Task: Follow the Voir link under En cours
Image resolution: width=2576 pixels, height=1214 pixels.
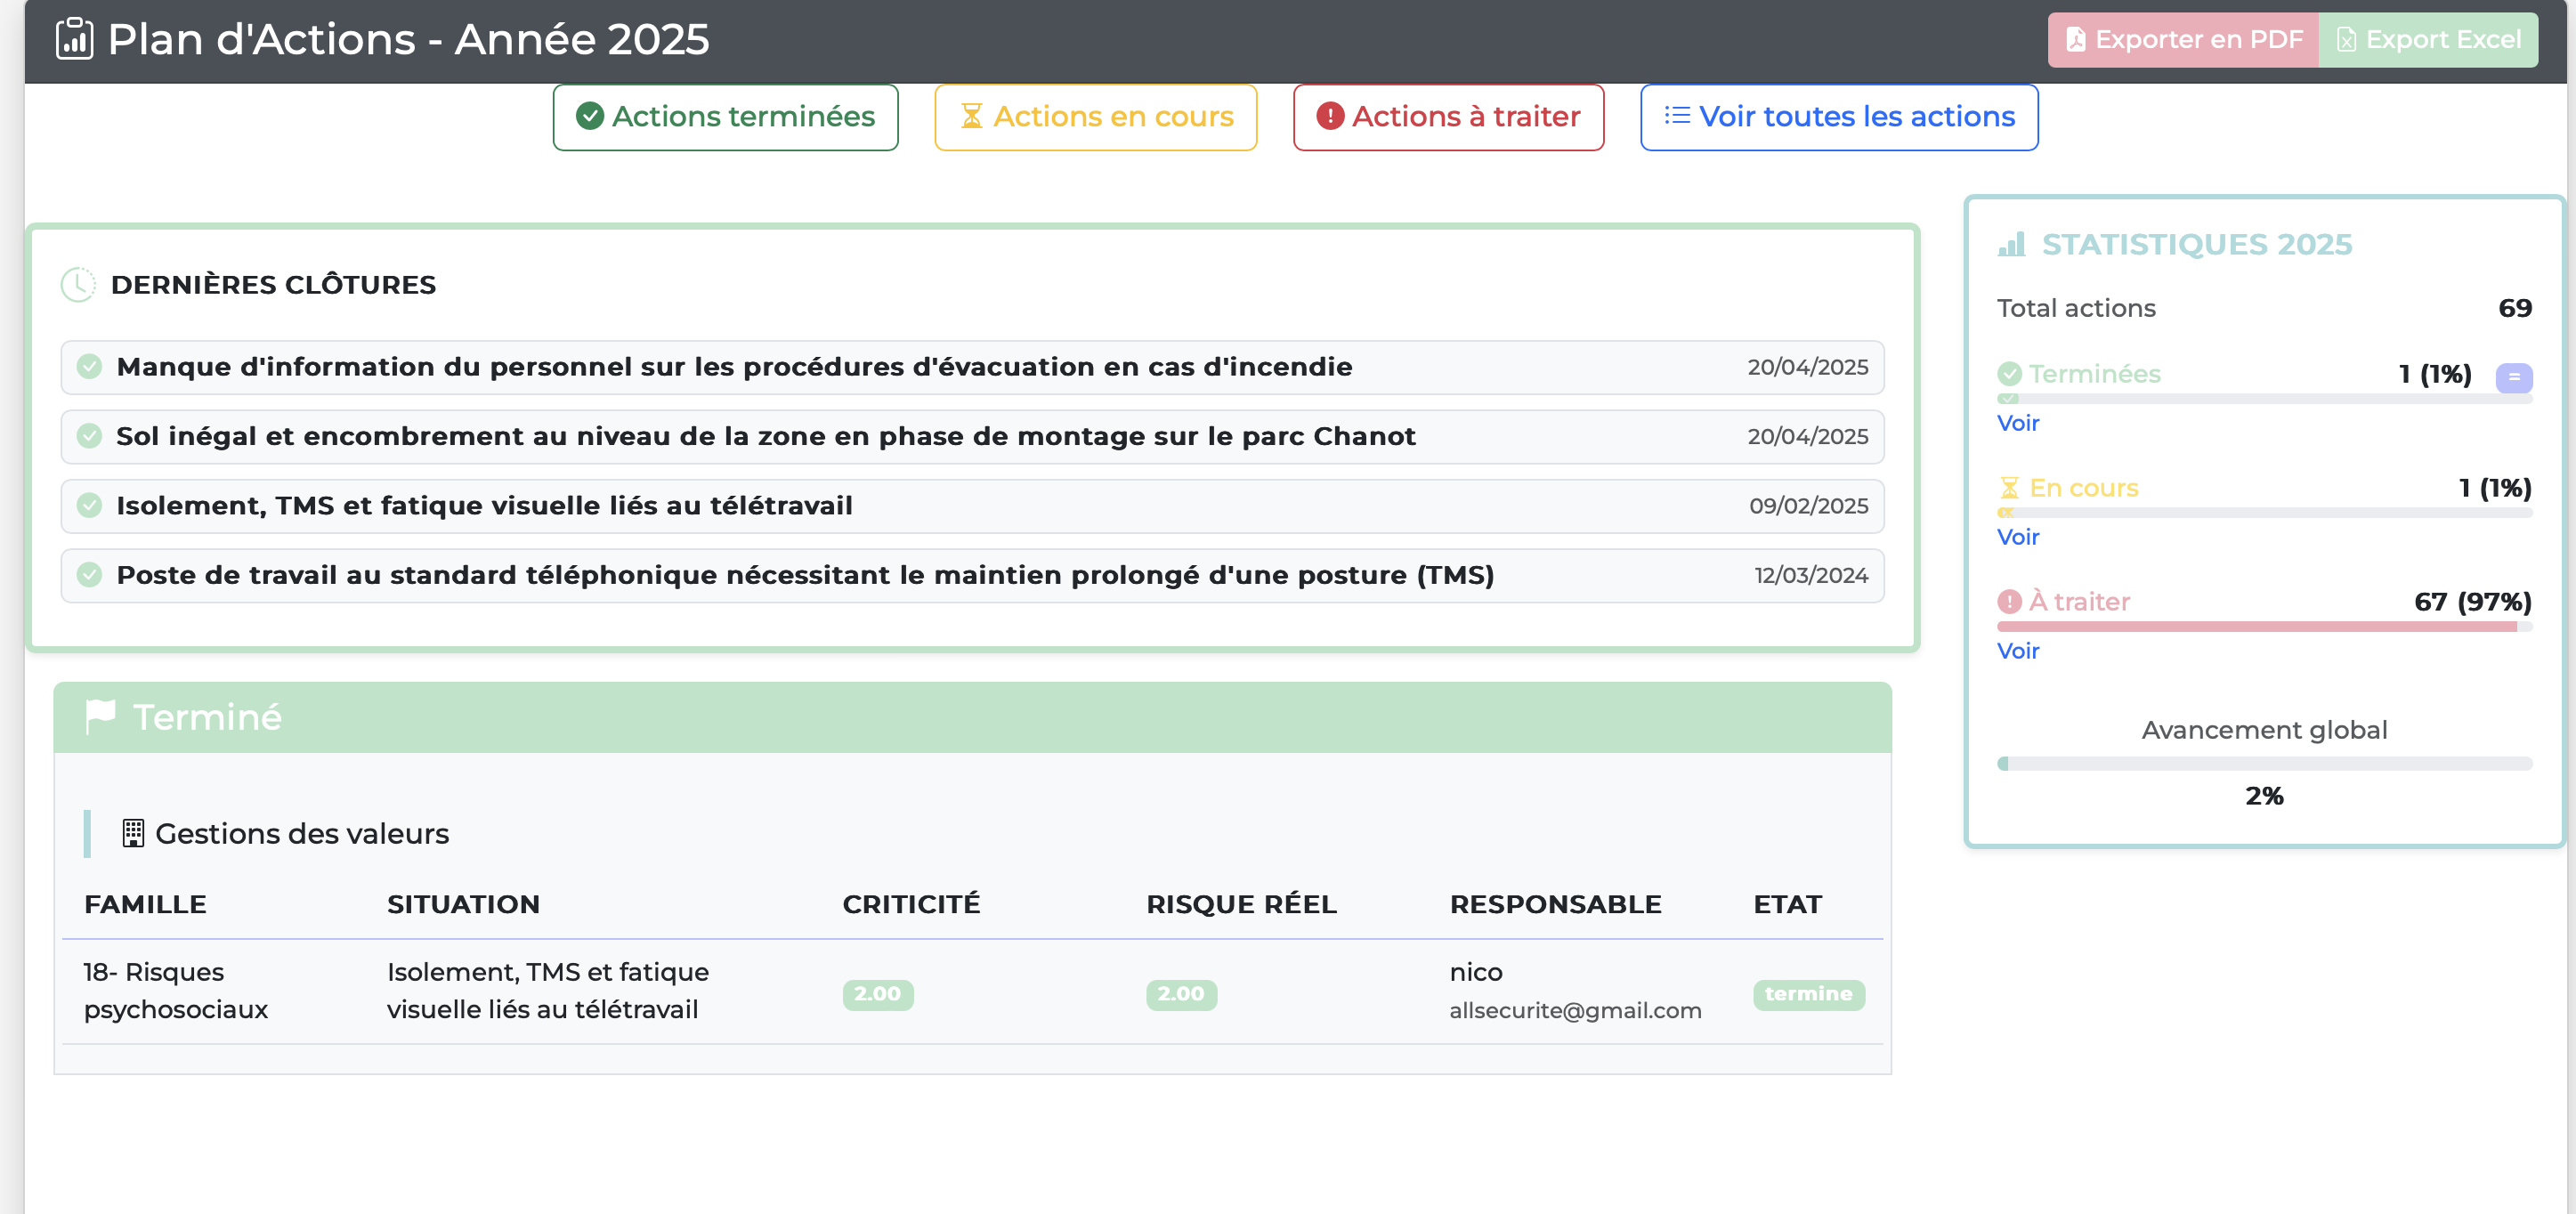Action: click(2018, 537)
